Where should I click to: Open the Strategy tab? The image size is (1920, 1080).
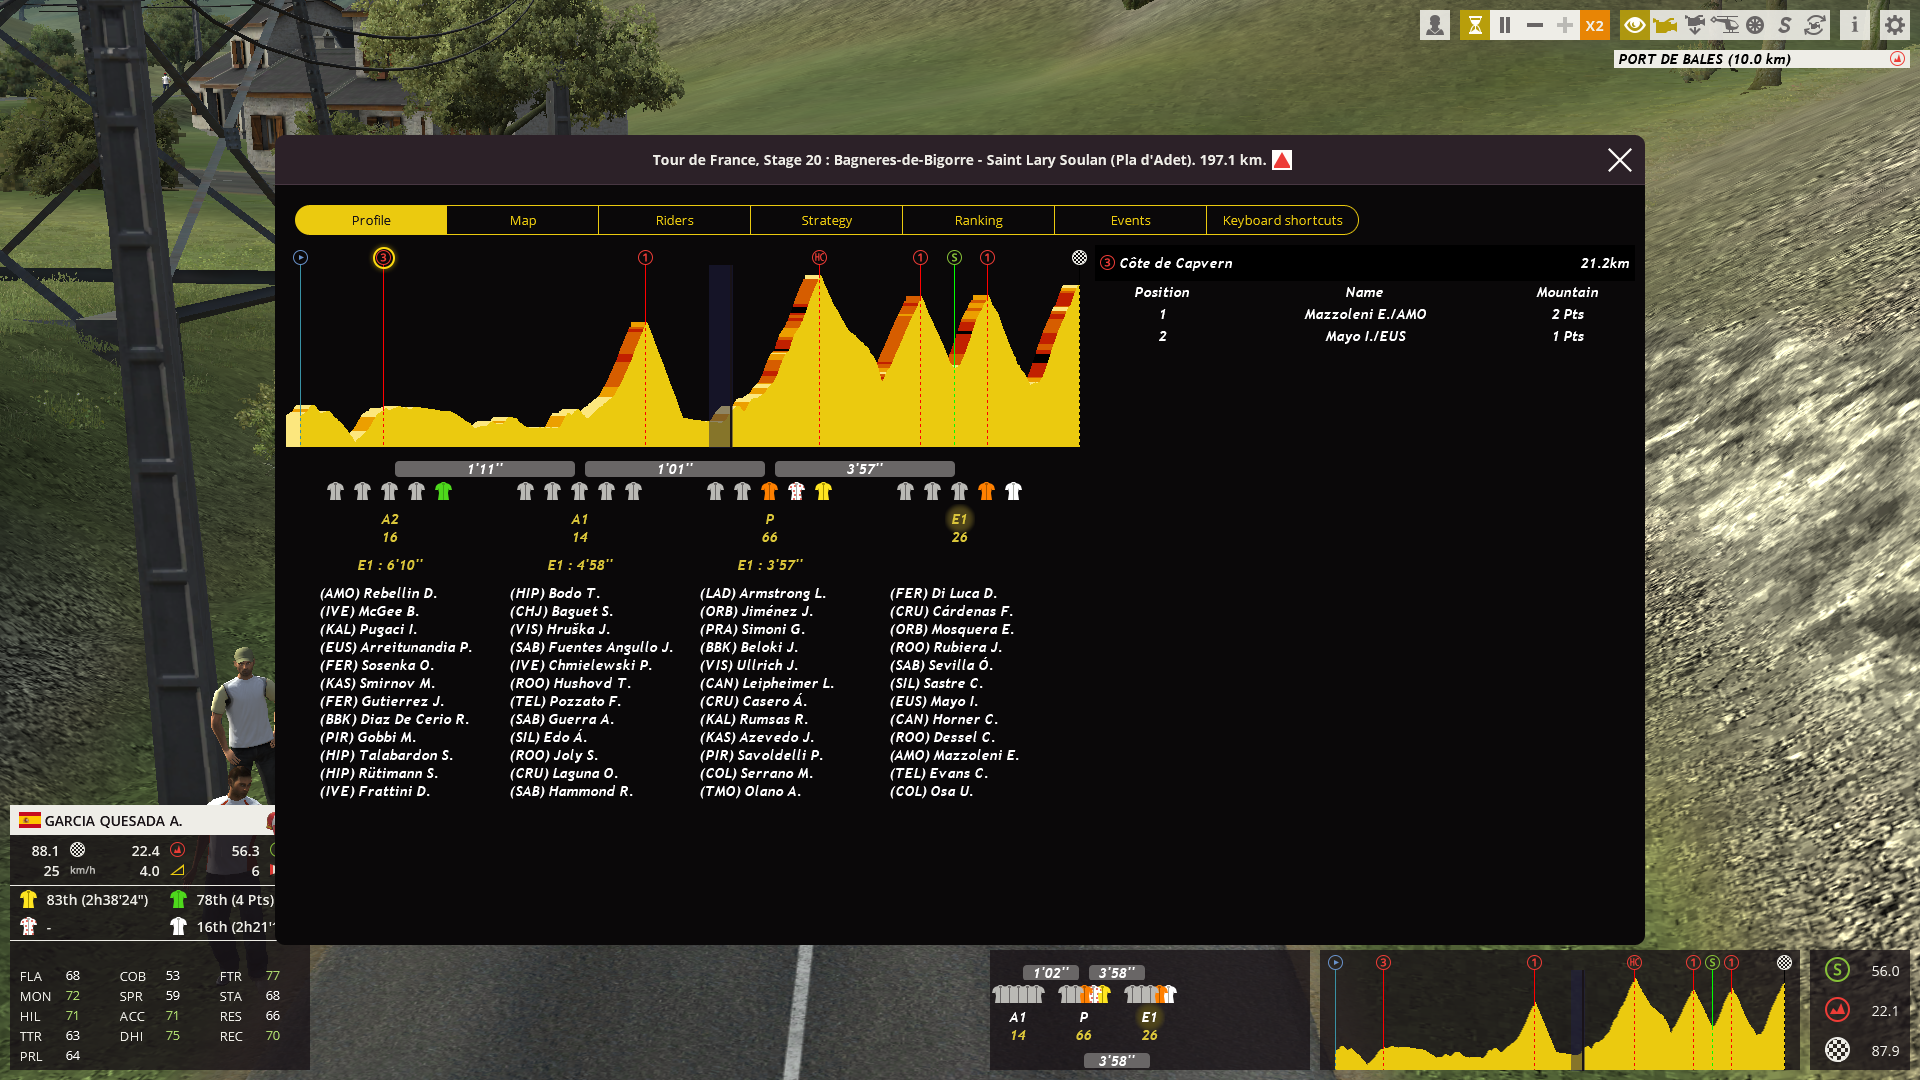(x=827, y=220)
